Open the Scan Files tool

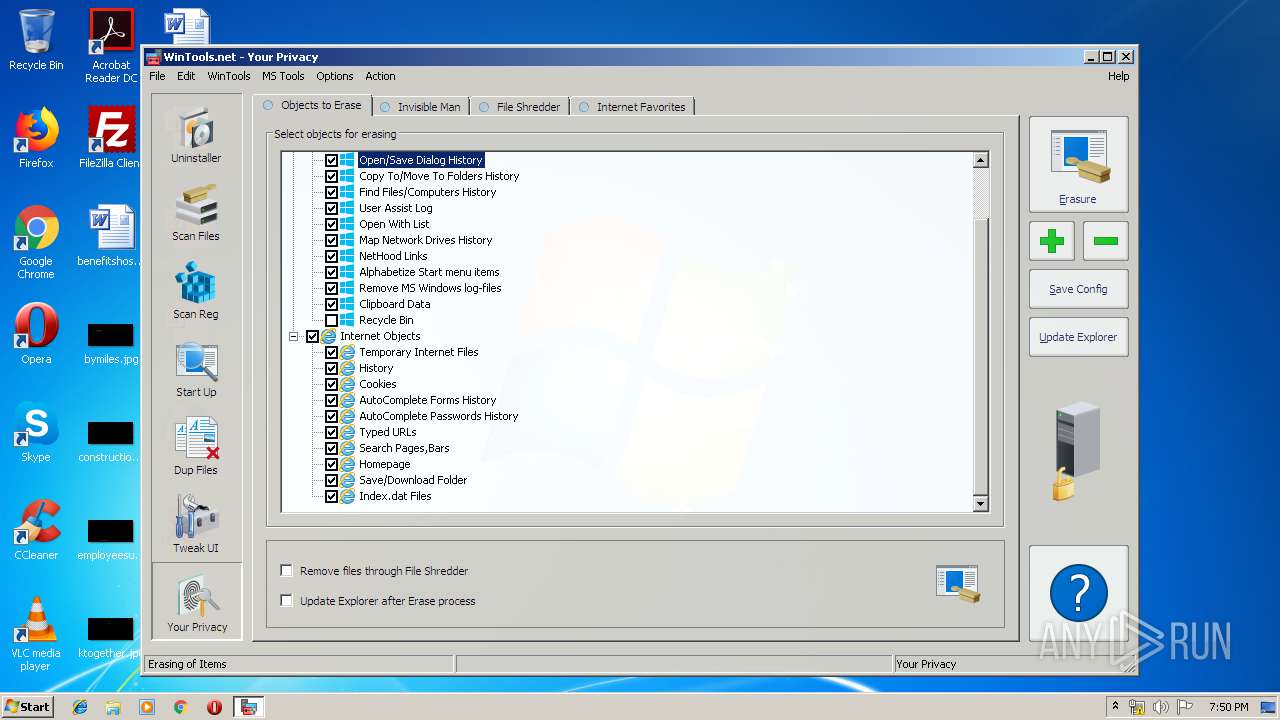pyautogui.click(x=196, y=212)
